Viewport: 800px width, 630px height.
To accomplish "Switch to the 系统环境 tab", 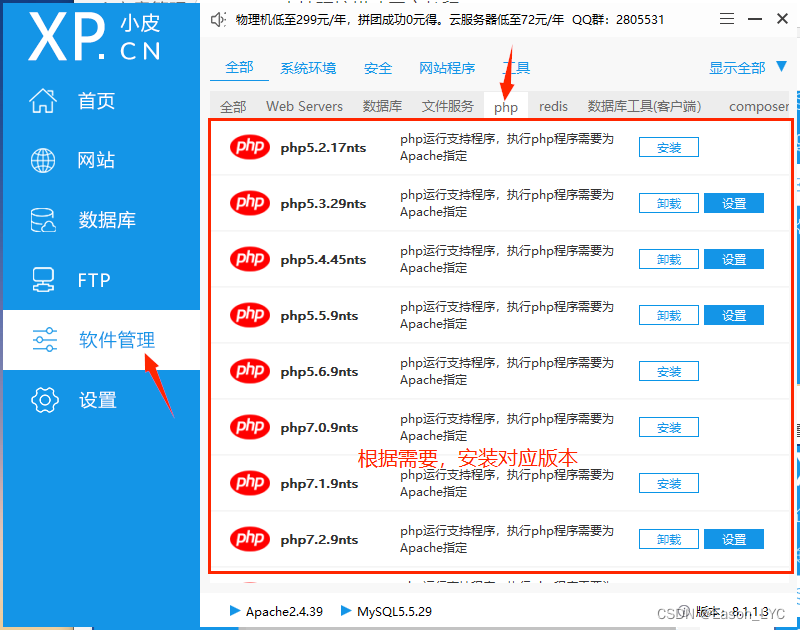I will pyautogui.click(x=308, y=68).
